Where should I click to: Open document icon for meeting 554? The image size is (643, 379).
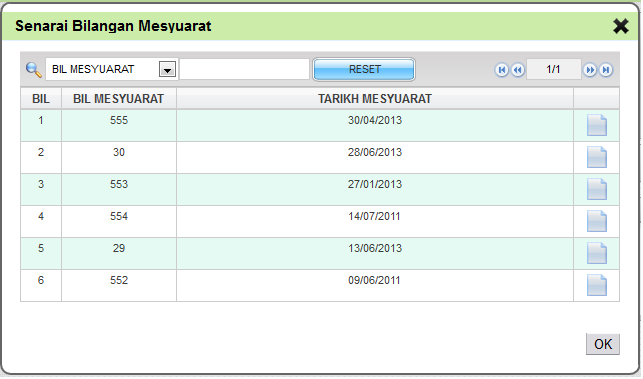coord(597,221)
